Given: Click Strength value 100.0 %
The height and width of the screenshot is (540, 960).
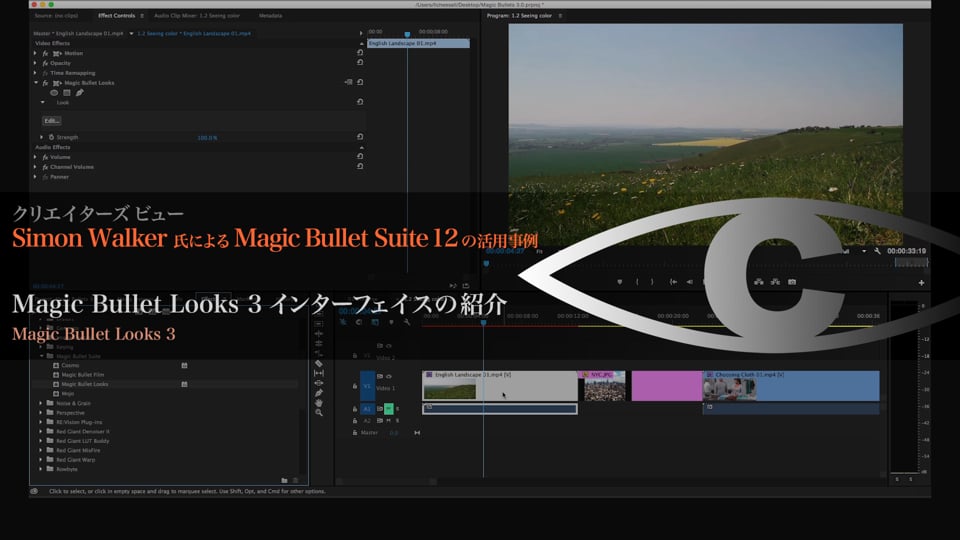Looking at the screenshot, I should (x=207, y=138).
